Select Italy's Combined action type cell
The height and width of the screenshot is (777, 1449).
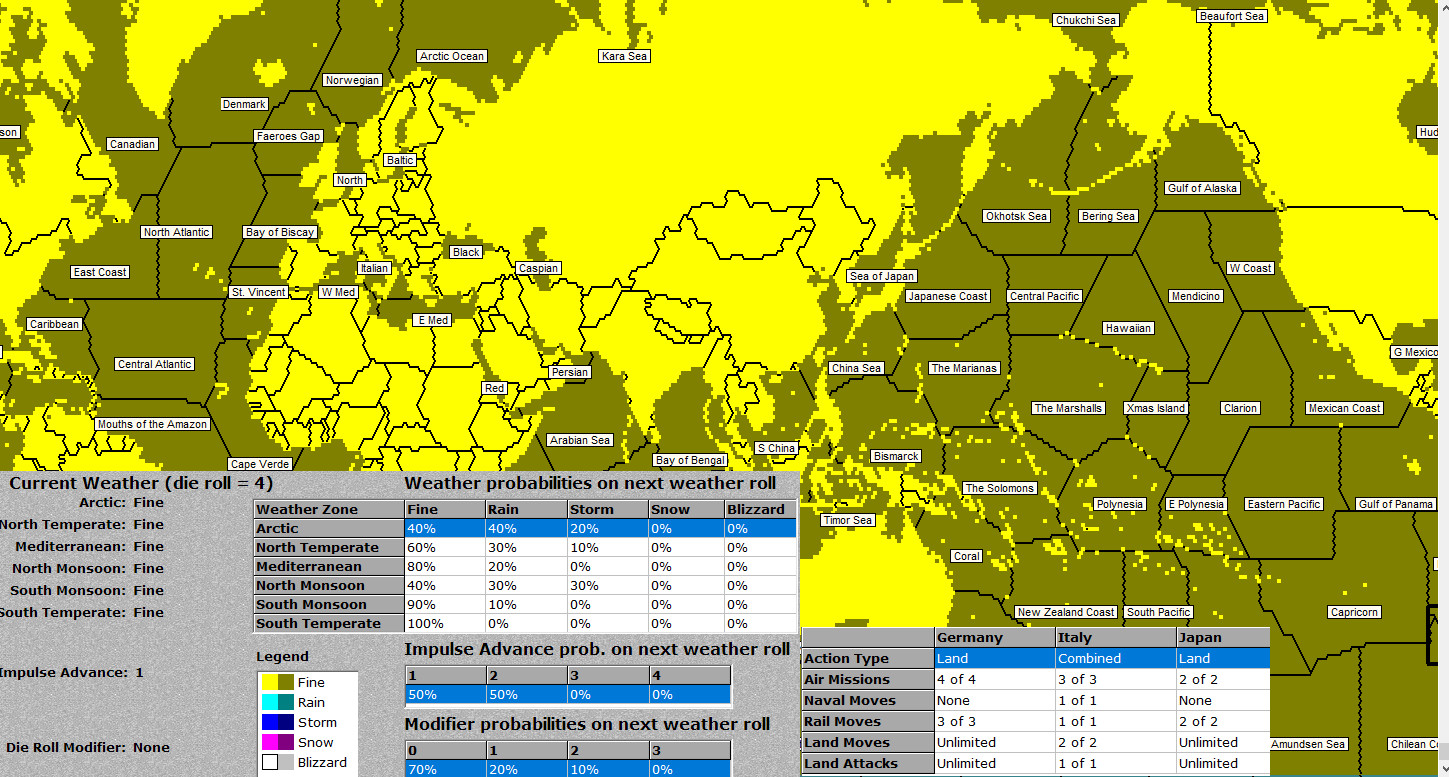(1116, 658)
